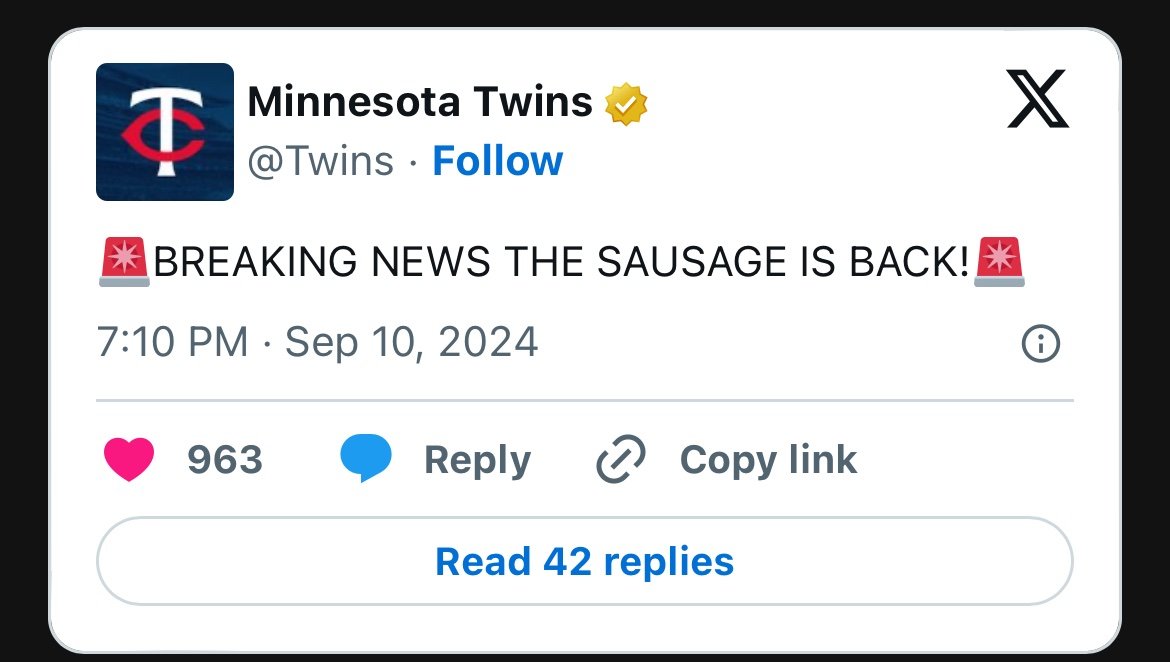Click the Reply text label

coord(477,460)
